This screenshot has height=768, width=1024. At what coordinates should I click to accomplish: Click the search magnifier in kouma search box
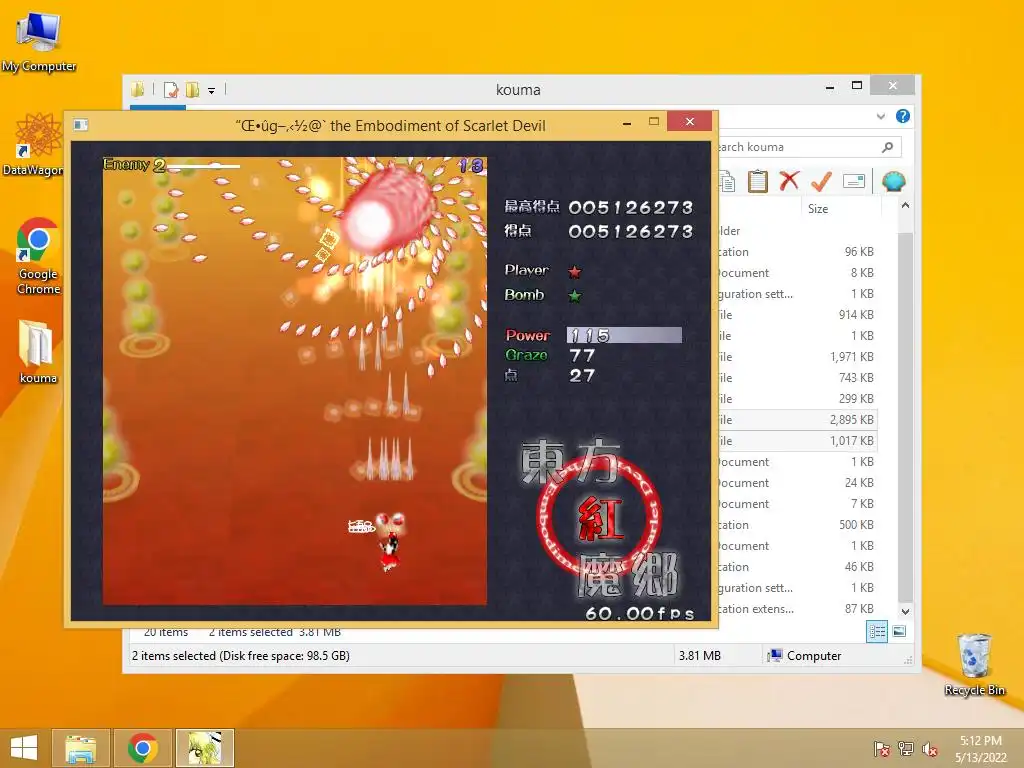point(887,147)
